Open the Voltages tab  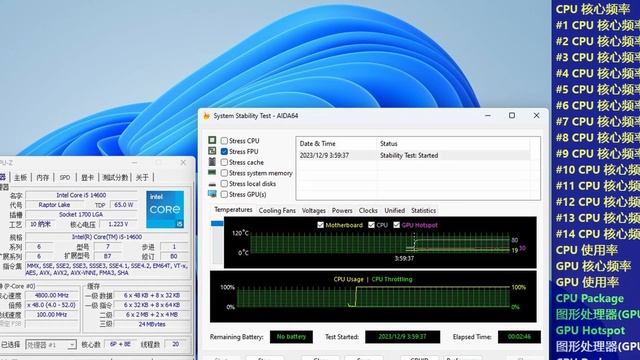point(313,211)
